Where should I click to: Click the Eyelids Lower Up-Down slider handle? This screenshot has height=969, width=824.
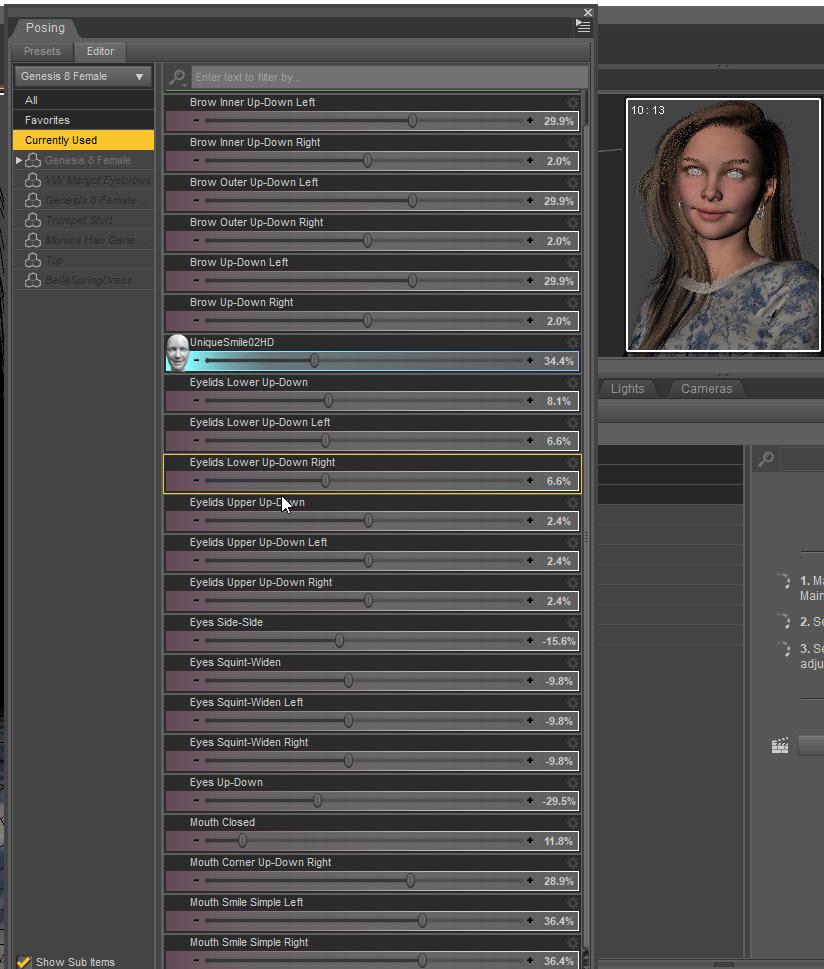point(328,400)
